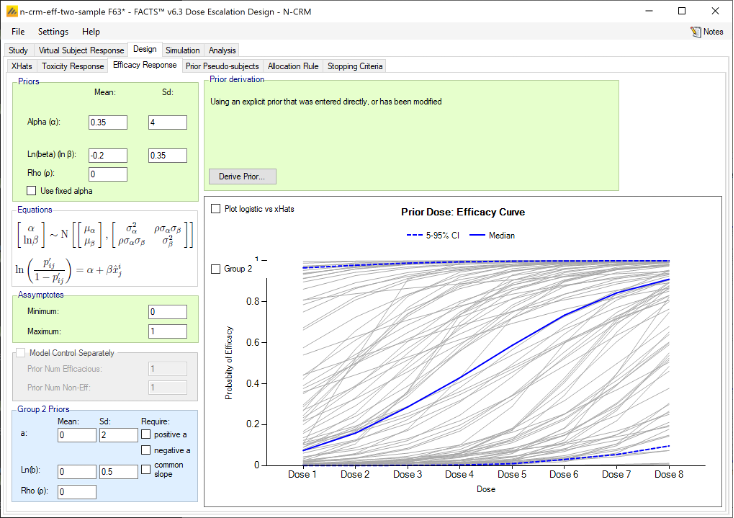
Task: Click the Ln(beta) Sd input field
Action: 167,156
